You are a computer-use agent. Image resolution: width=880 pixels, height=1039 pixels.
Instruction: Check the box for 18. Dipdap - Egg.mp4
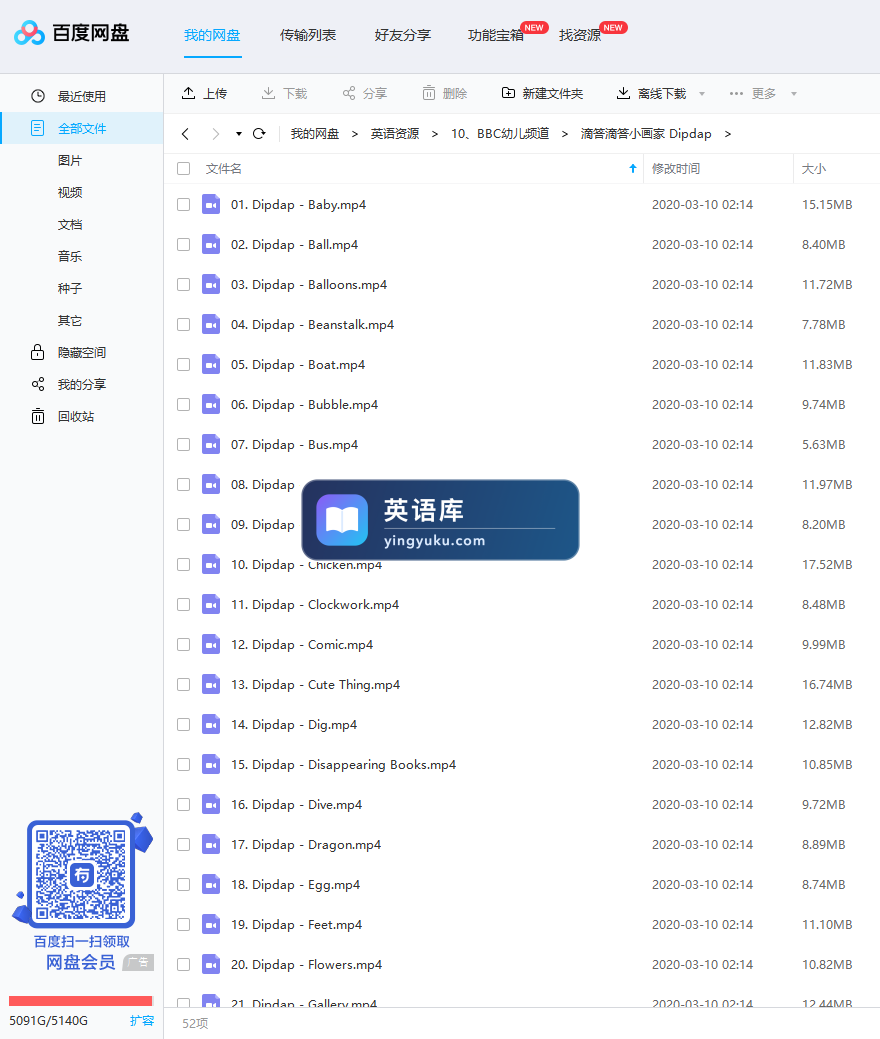coord(184,884)
